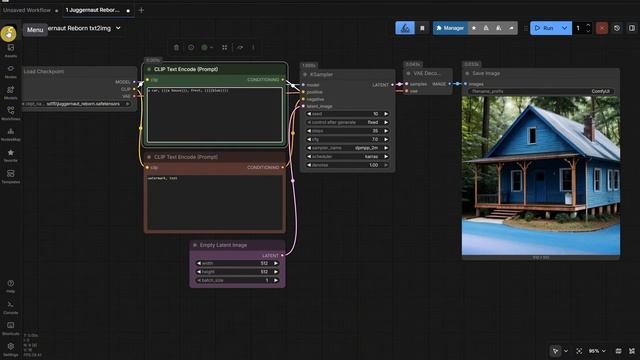
Task: Click the negative prompt watermark text area
Action: point(215,202)
